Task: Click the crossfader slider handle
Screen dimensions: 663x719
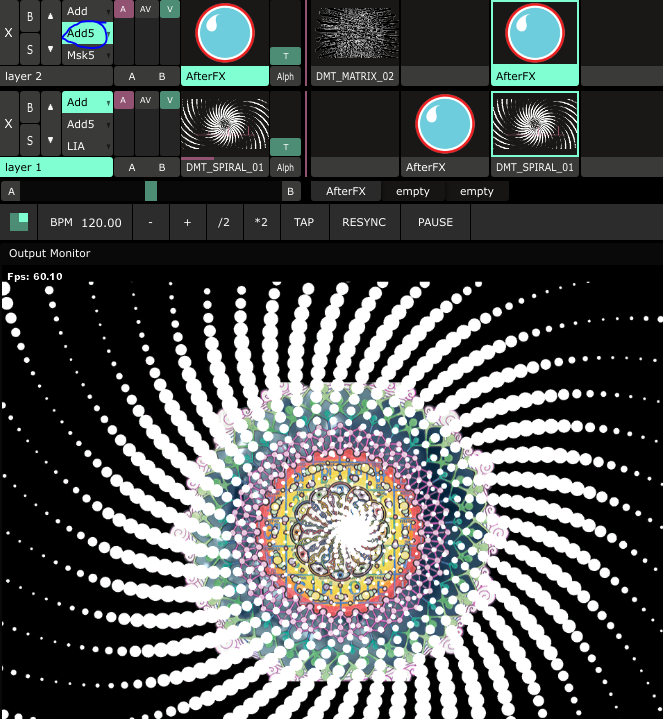Action: 151,191
